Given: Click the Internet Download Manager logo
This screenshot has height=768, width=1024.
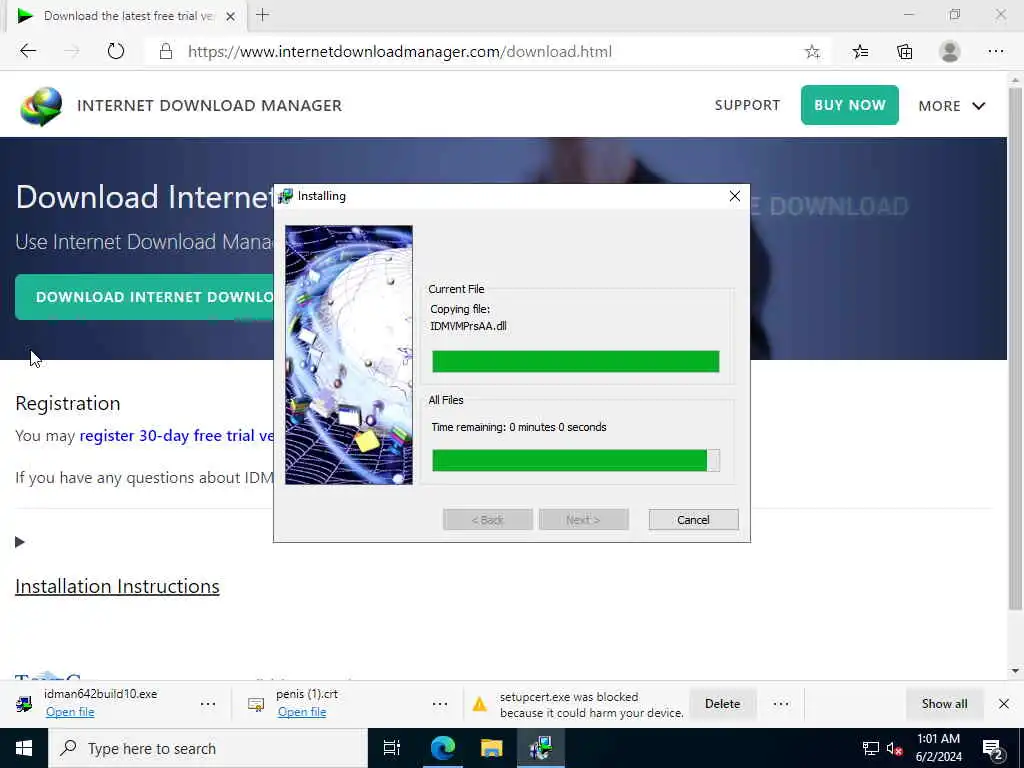Looking at the screenshot, I should [41, 106].
